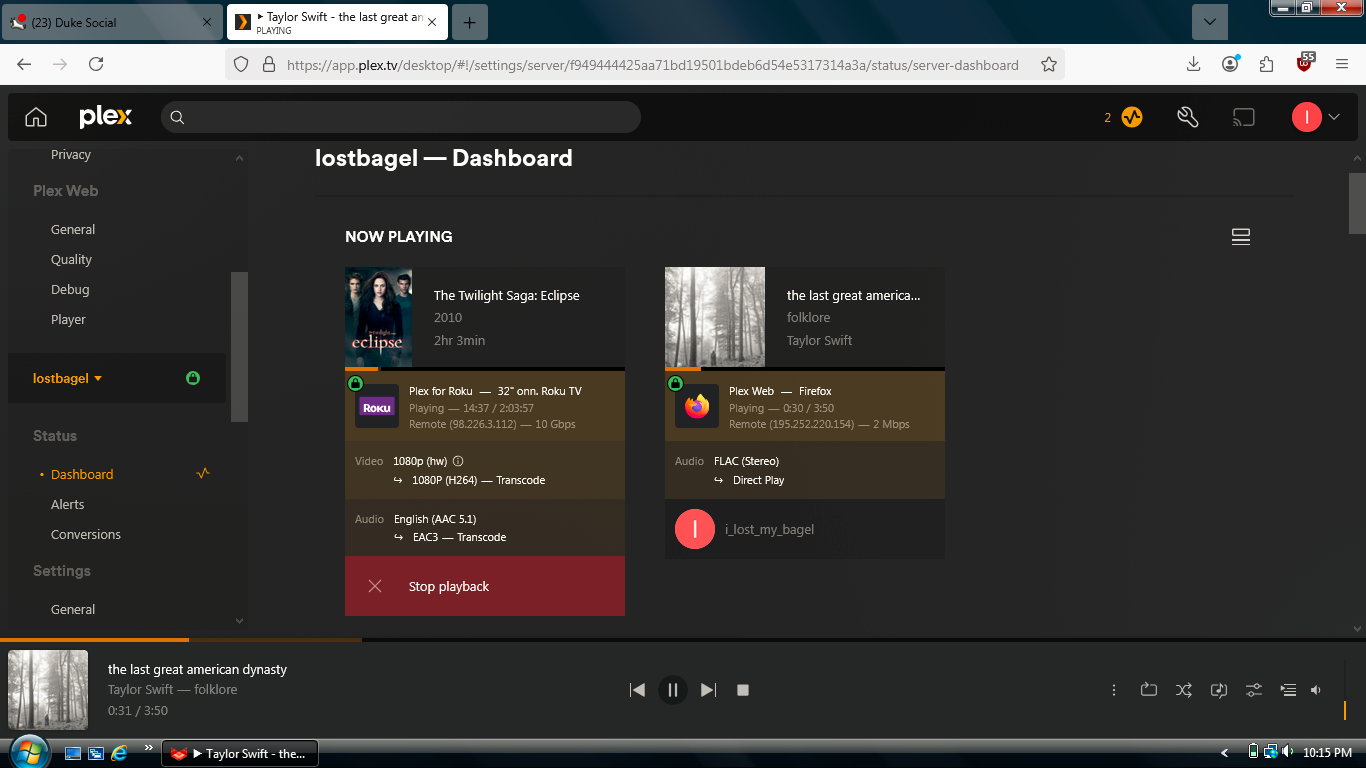This screenshot has height=768, width=1366.
Task: Click the Eclipse movie poster
Action: coord(379,317)
